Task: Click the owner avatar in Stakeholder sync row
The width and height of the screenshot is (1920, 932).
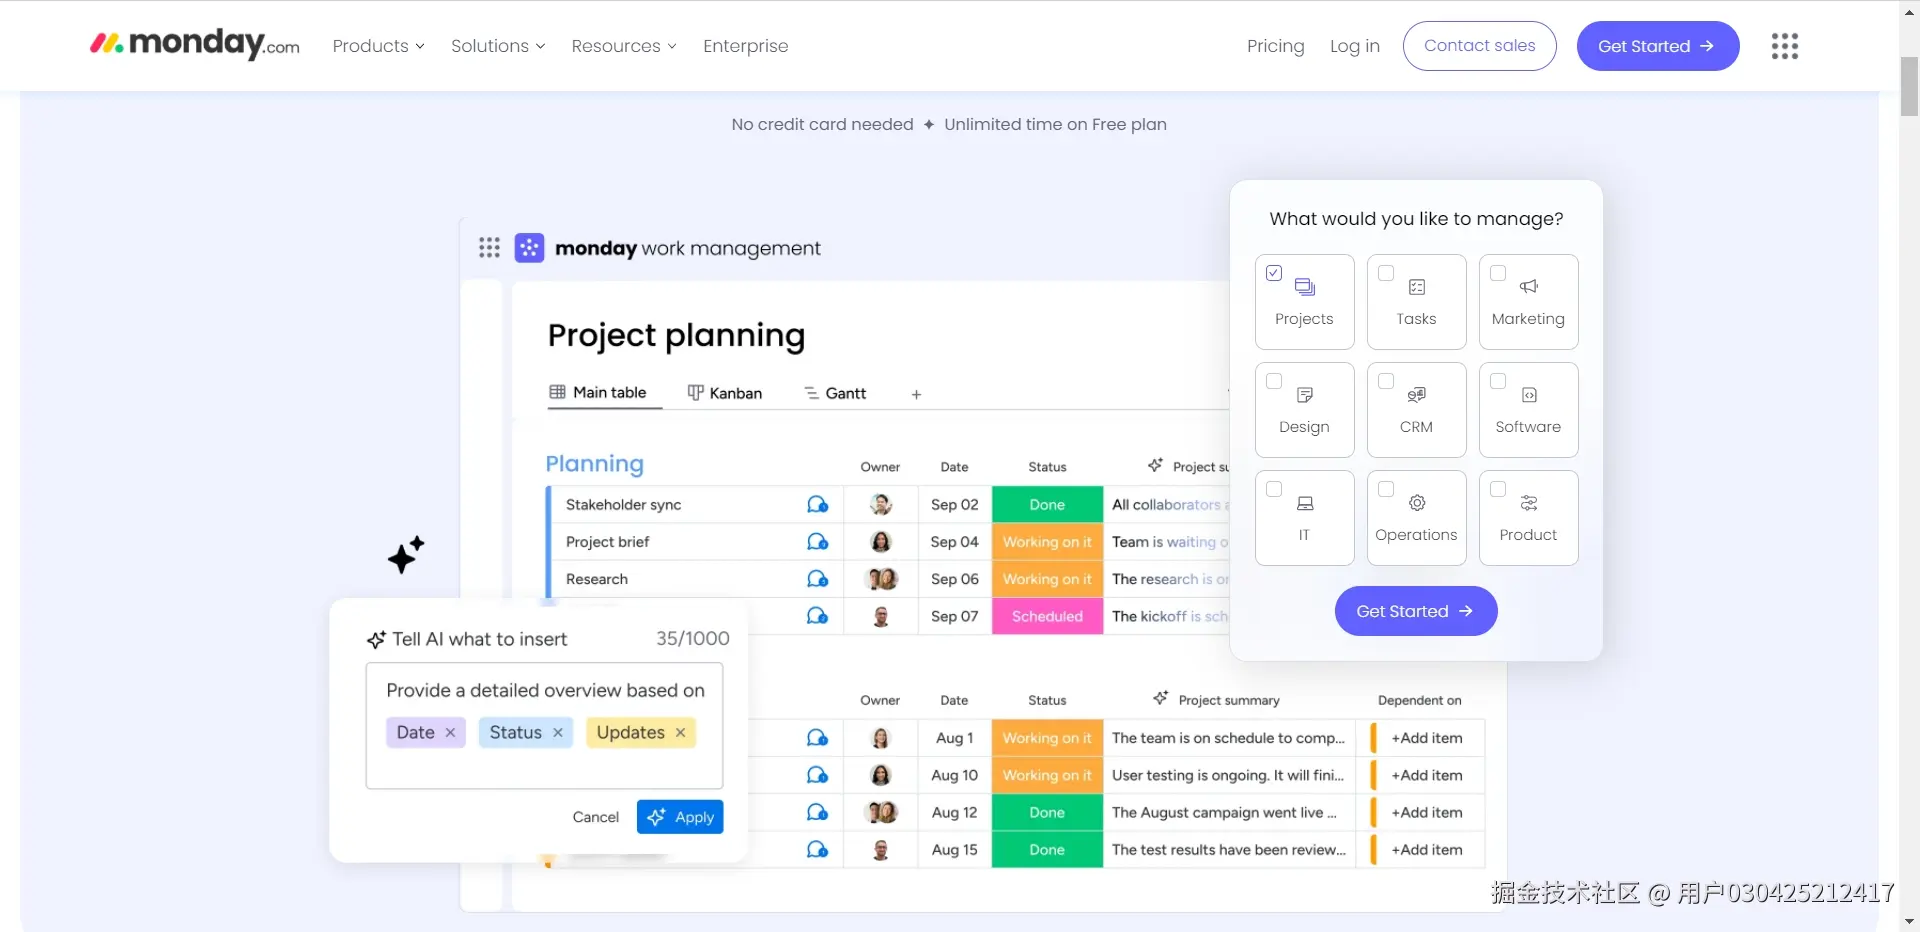Action: click(x=881, y=504)
